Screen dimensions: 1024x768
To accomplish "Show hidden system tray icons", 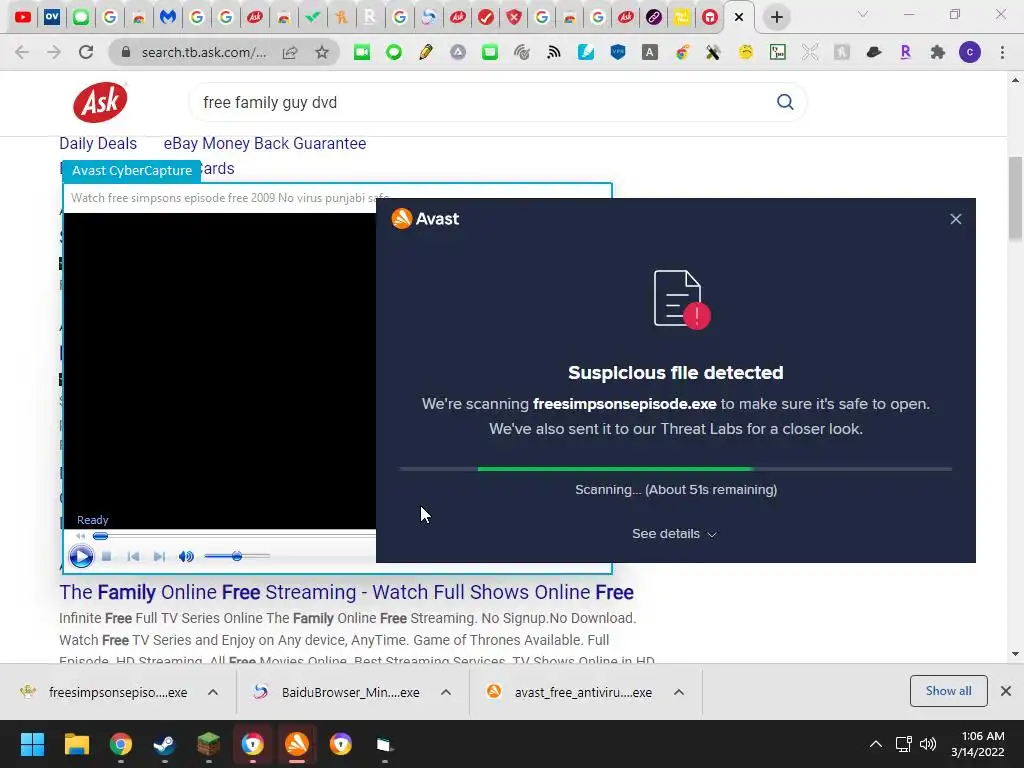I will tap(876, 744).
